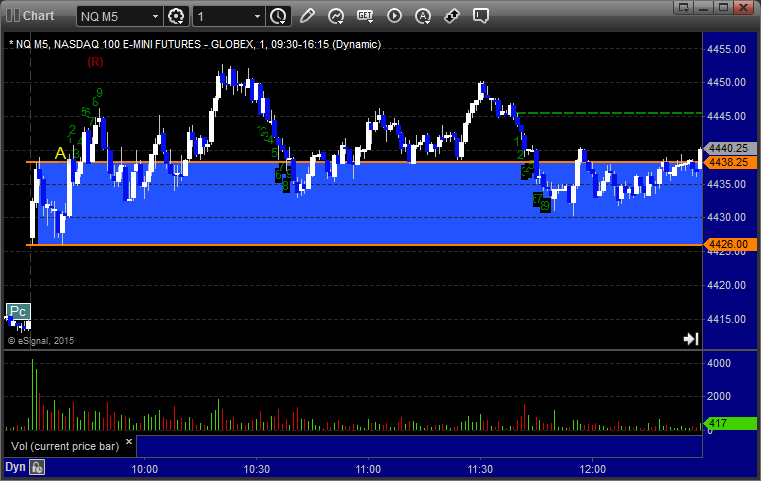Click the NQ M5 symbol input field

pyautogui.click(x=114, y=17)
